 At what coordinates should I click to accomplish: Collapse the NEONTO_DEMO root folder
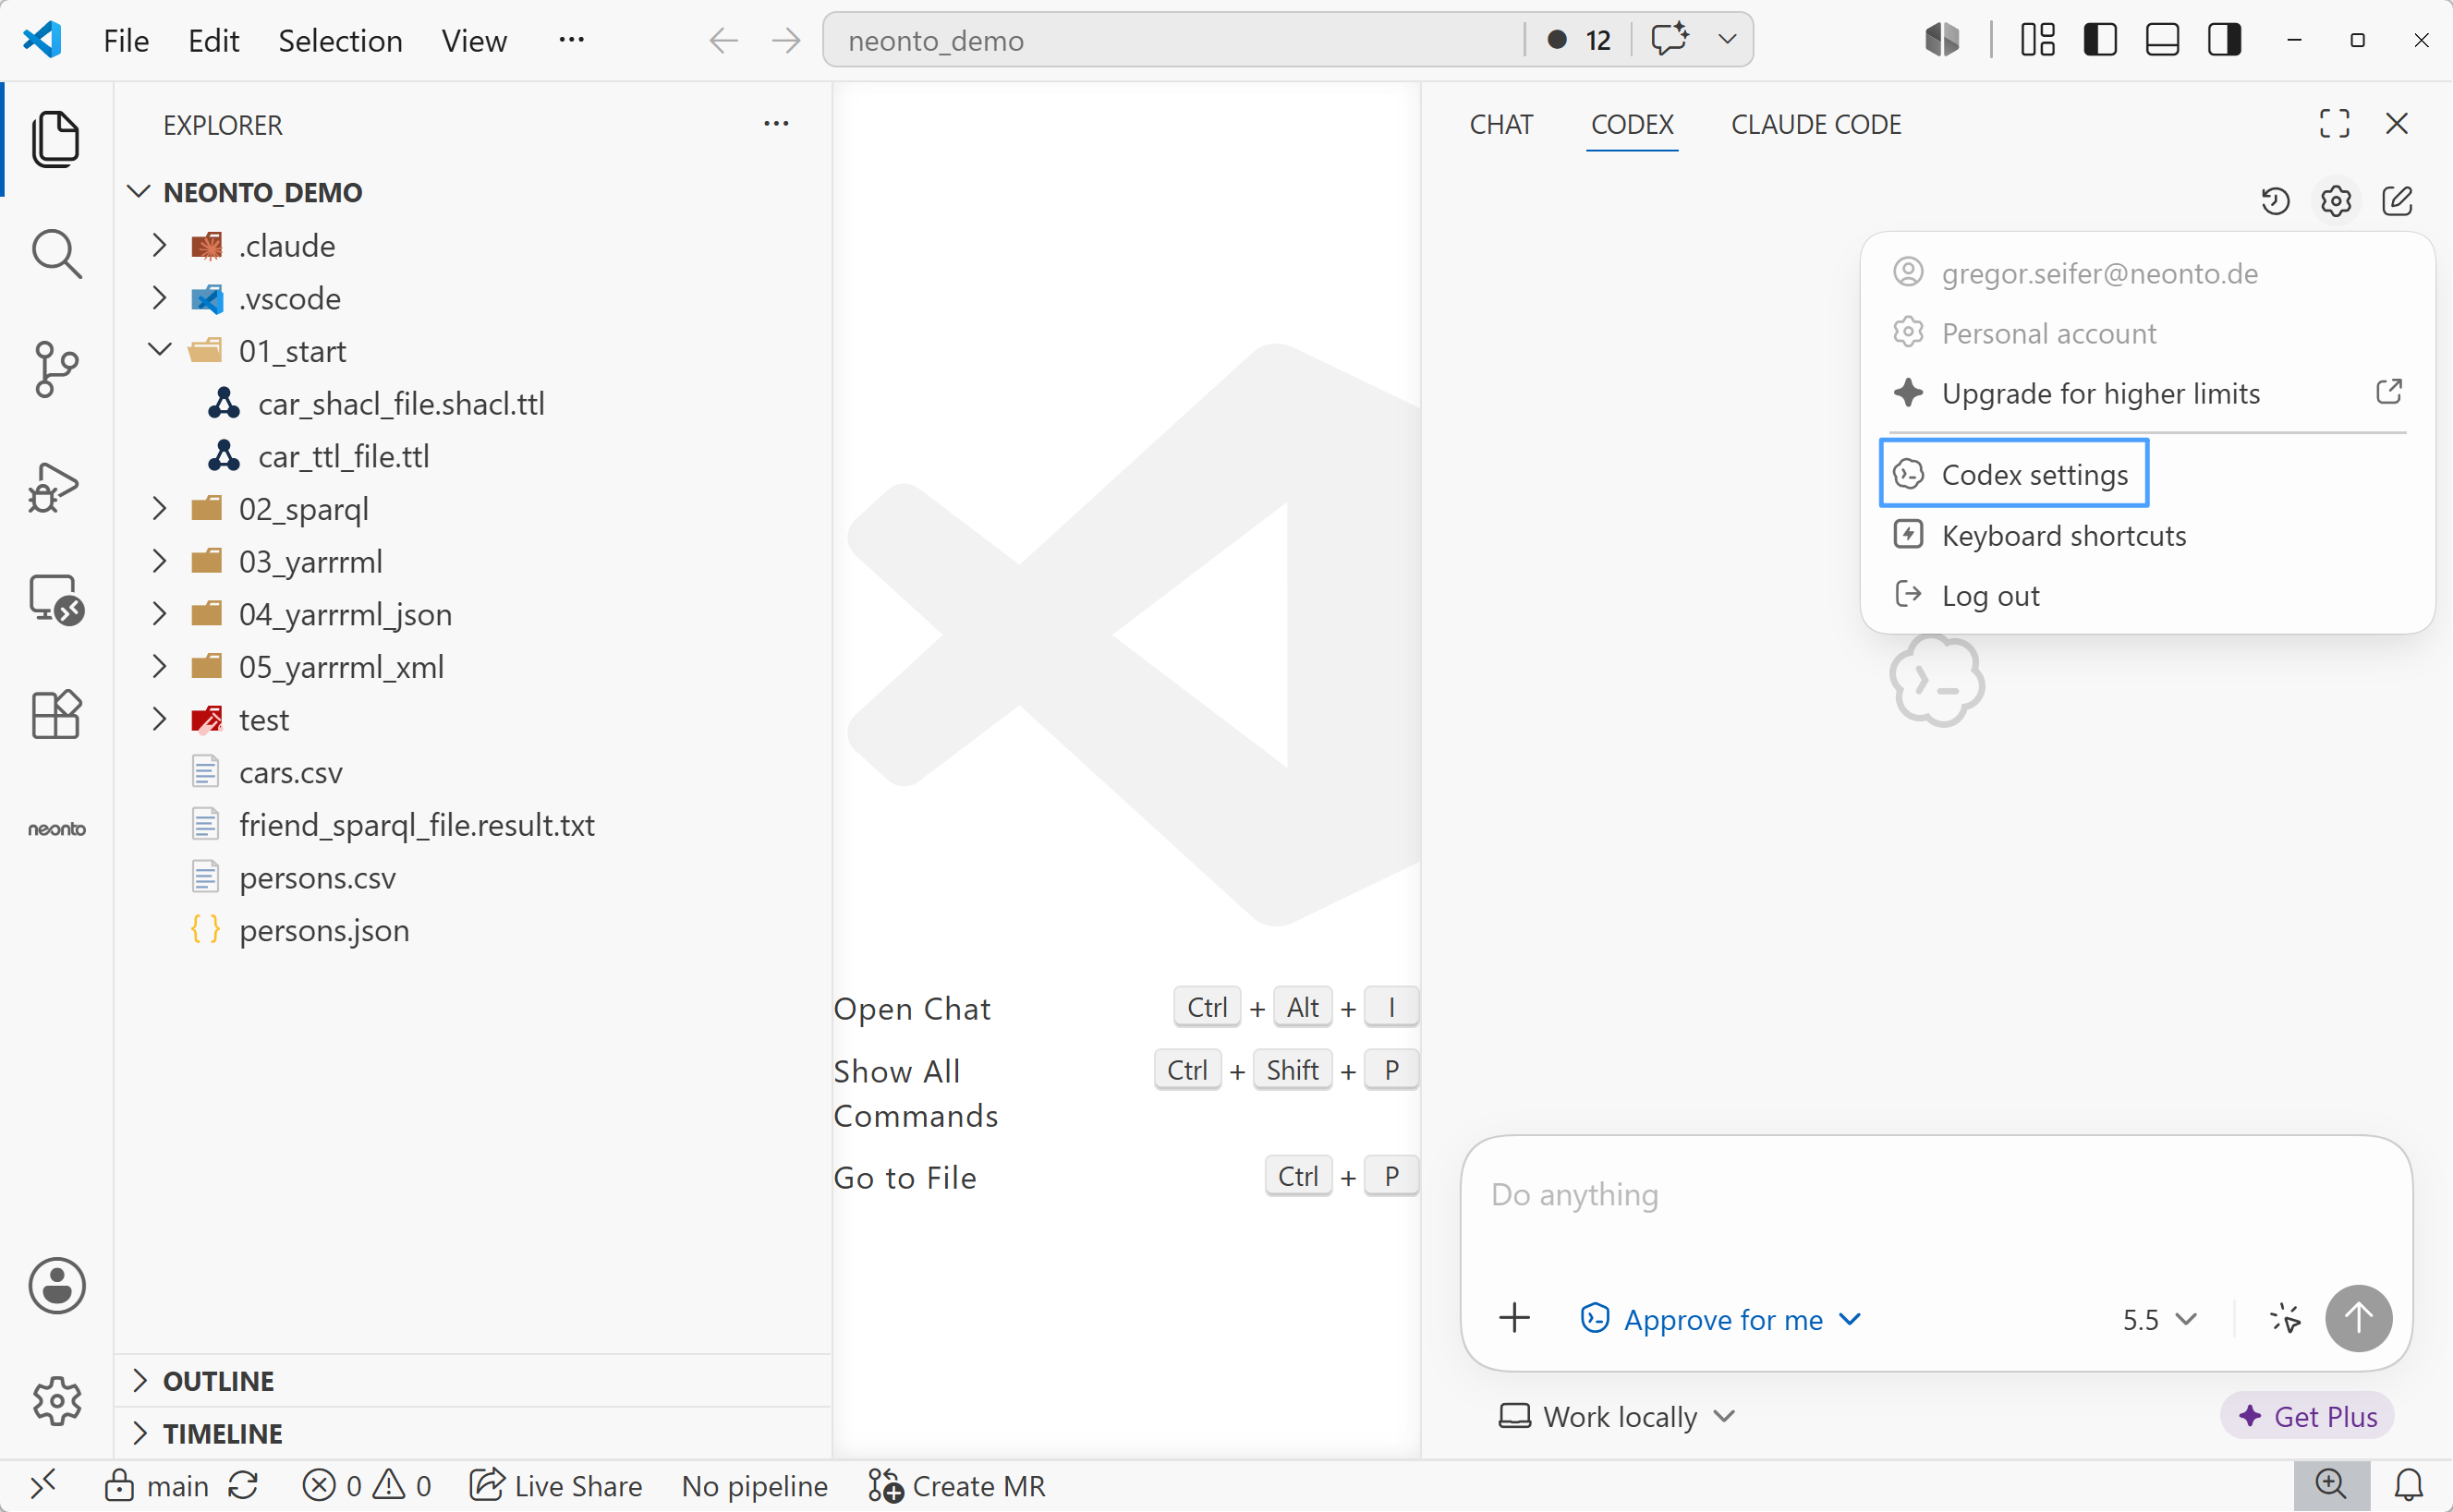point(139,192)
